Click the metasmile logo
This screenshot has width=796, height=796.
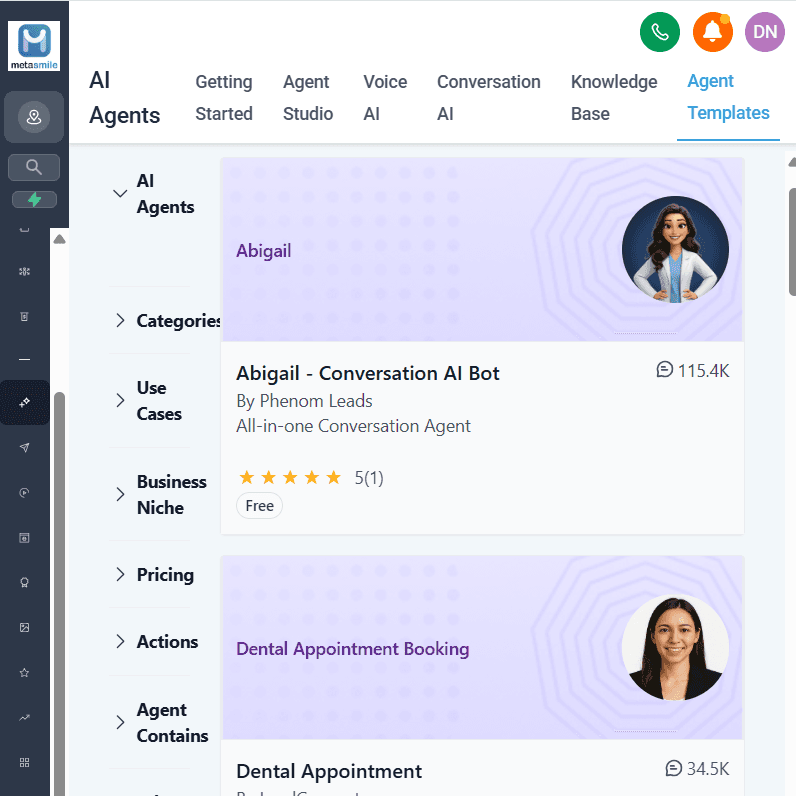(x=34, y=46)
